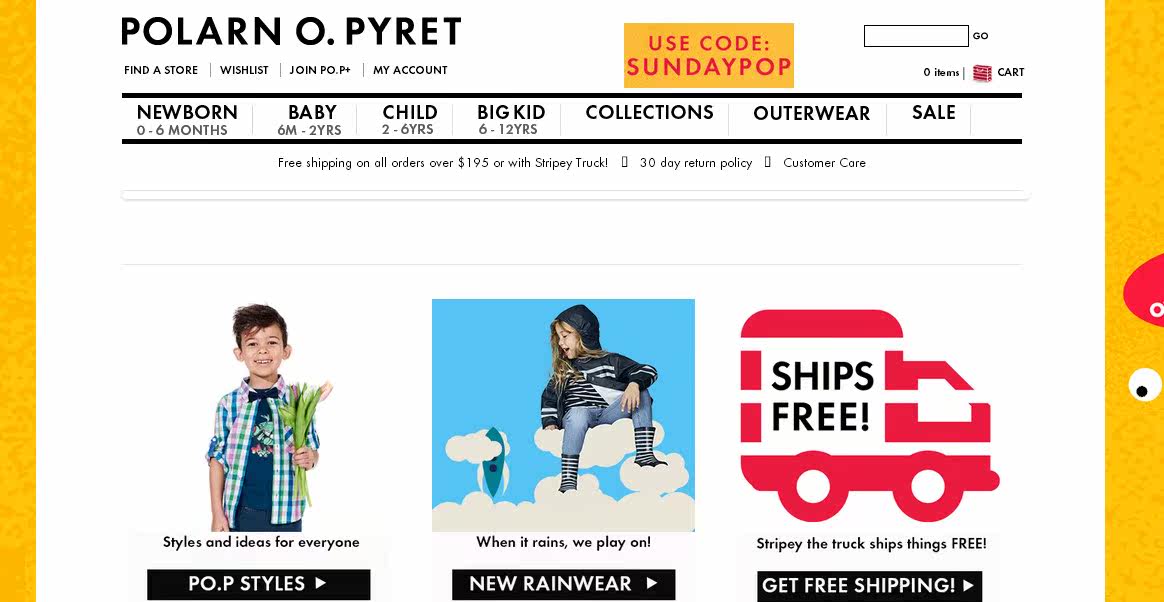Open My Account page

(410, 71)
